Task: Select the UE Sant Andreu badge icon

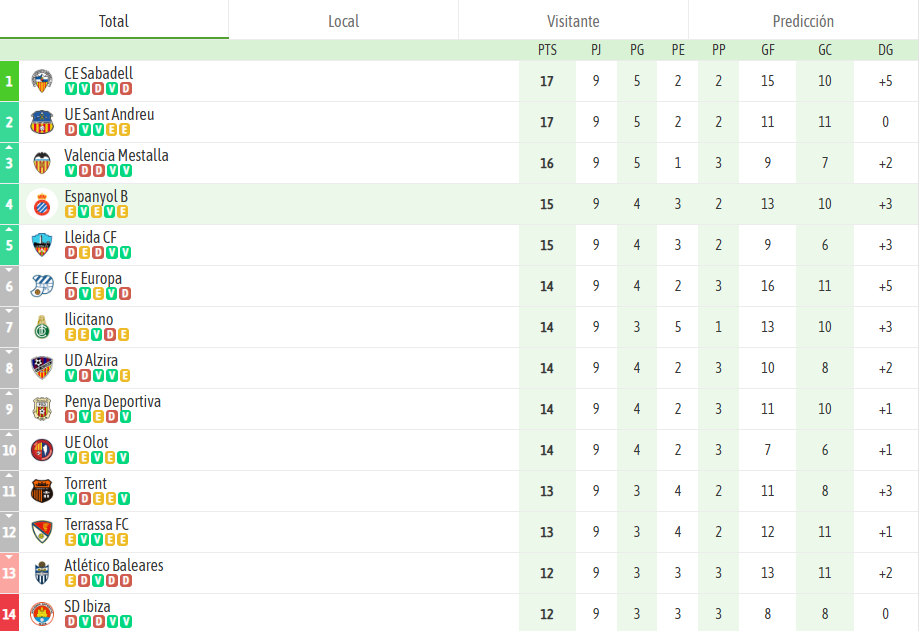Action: tap(41, 121)
